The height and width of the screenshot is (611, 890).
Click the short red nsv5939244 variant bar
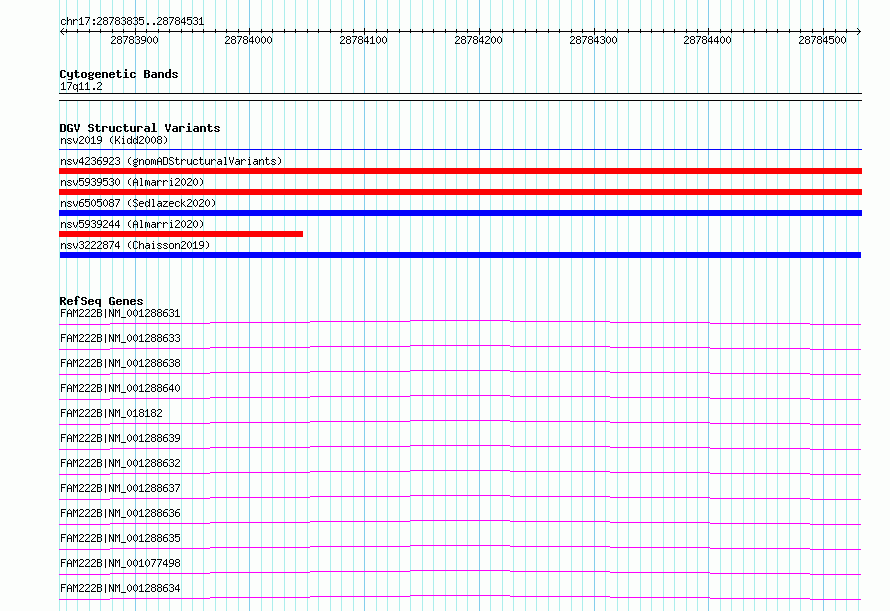[x=181, y=234]
